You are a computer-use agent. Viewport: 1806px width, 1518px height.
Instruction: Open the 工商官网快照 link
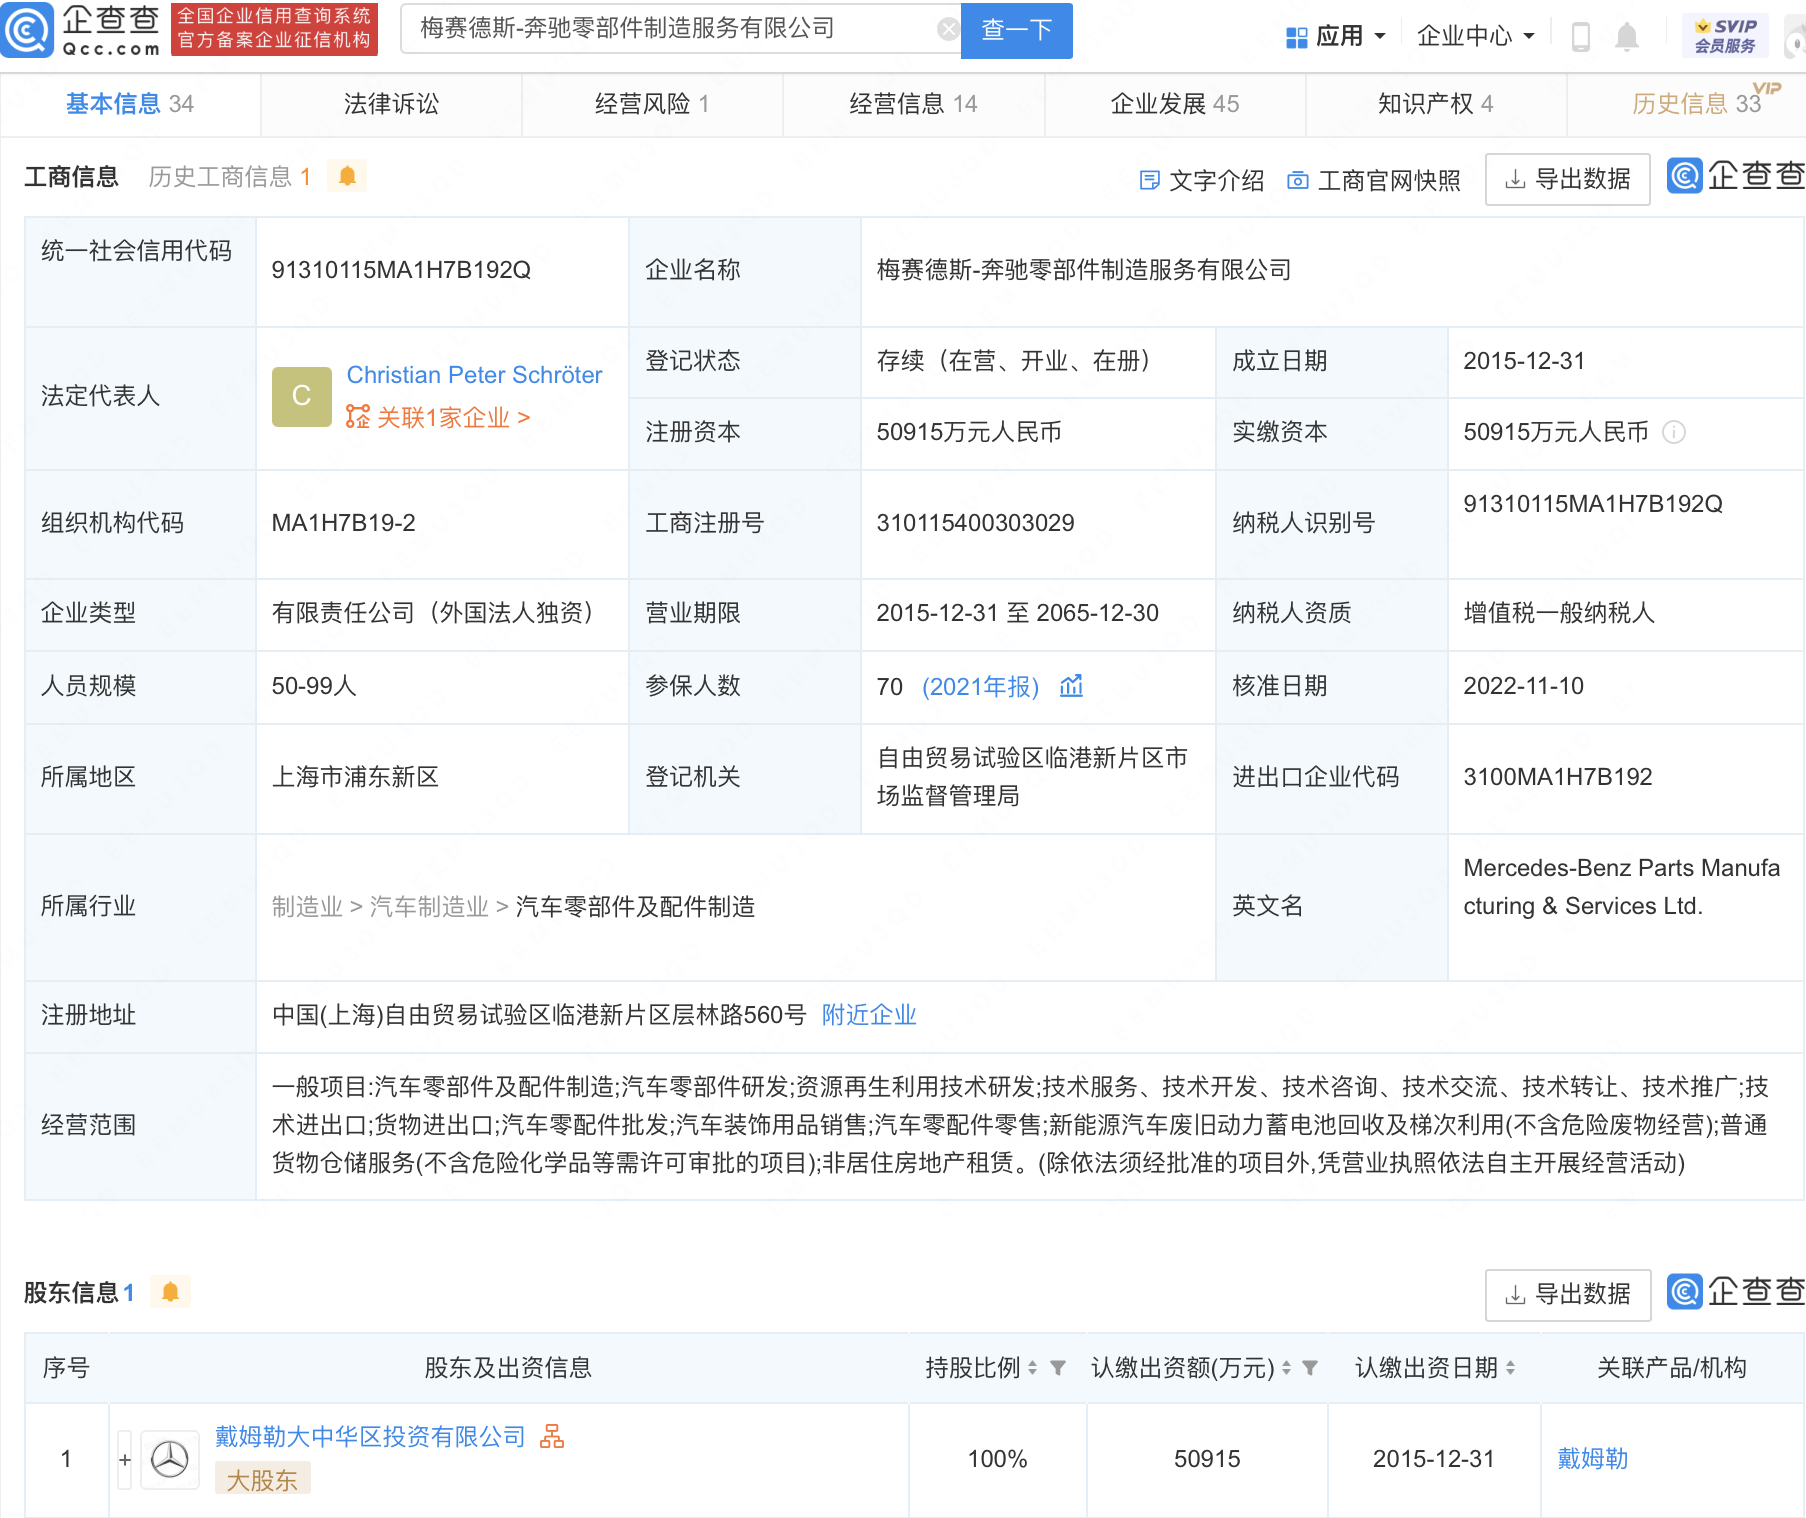tap(1373, 180)
